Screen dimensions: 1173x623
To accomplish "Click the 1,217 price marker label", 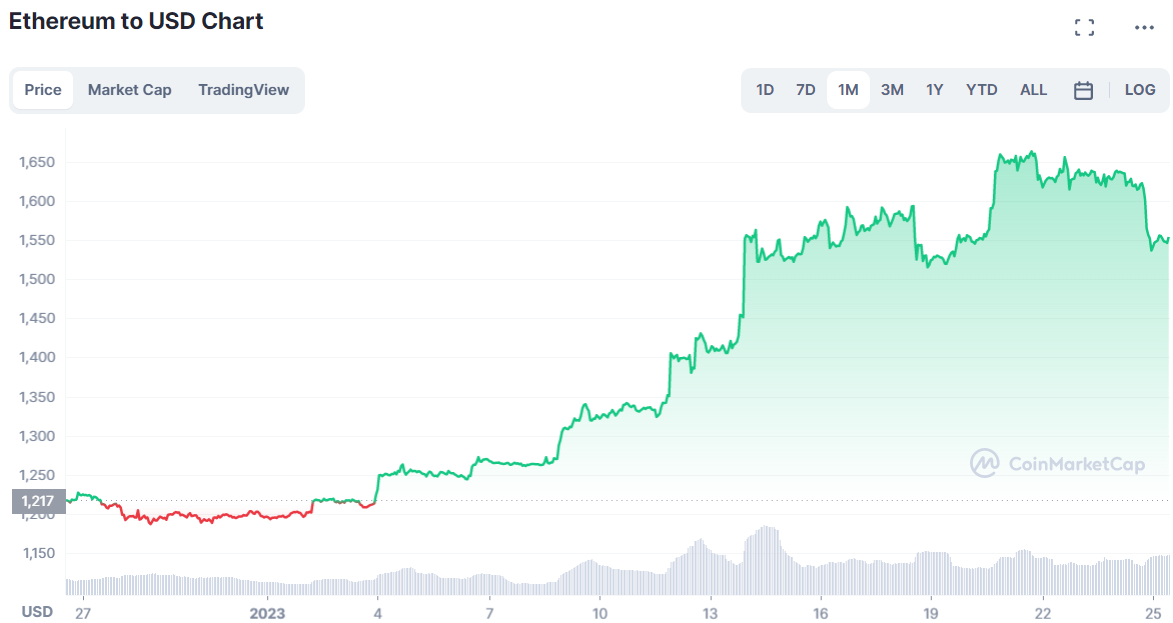I will (x=39, y=501).
